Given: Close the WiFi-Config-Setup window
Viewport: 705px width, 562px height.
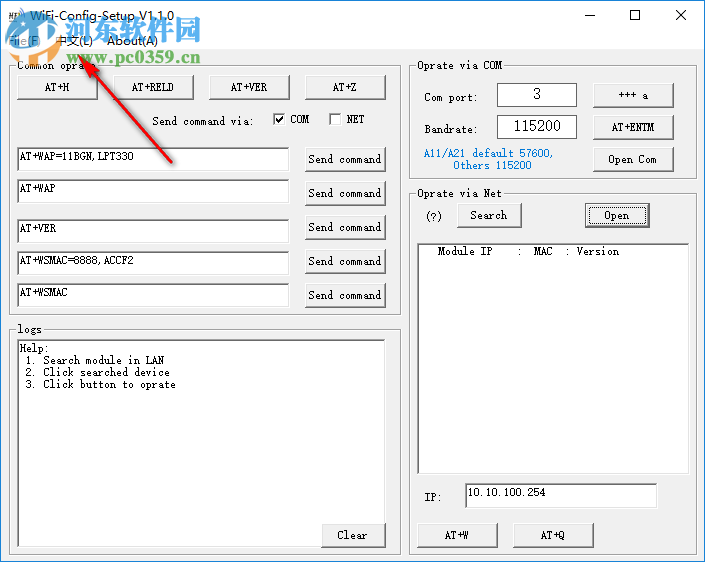Looking at the screenshot, I should click(681, 15).
